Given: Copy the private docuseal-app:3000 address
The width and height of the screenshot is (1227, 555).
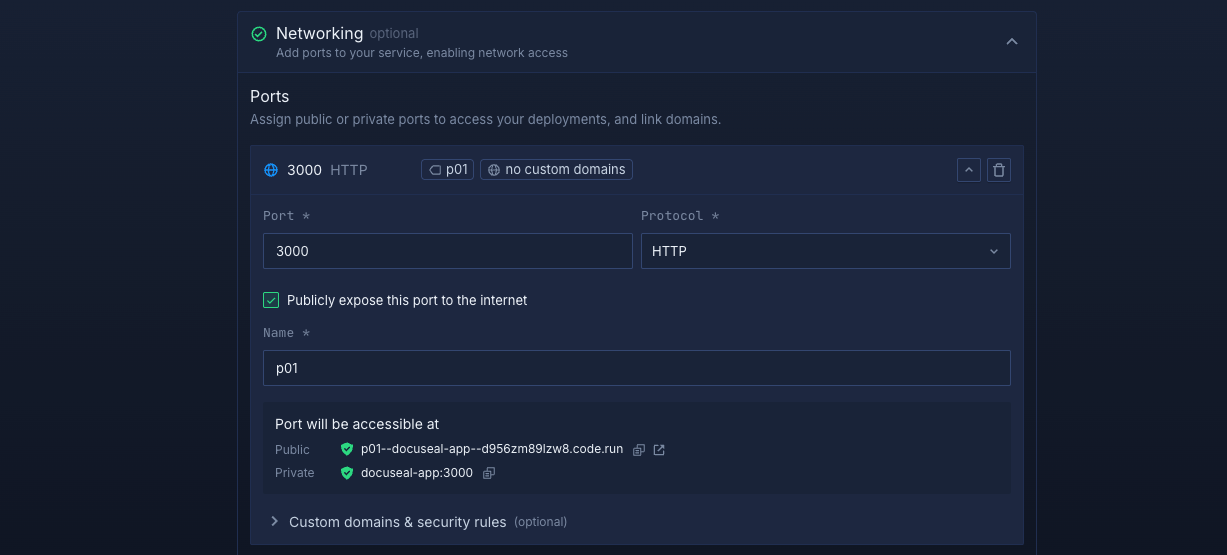Looking at the screenshot, I should tap(489, 473).
